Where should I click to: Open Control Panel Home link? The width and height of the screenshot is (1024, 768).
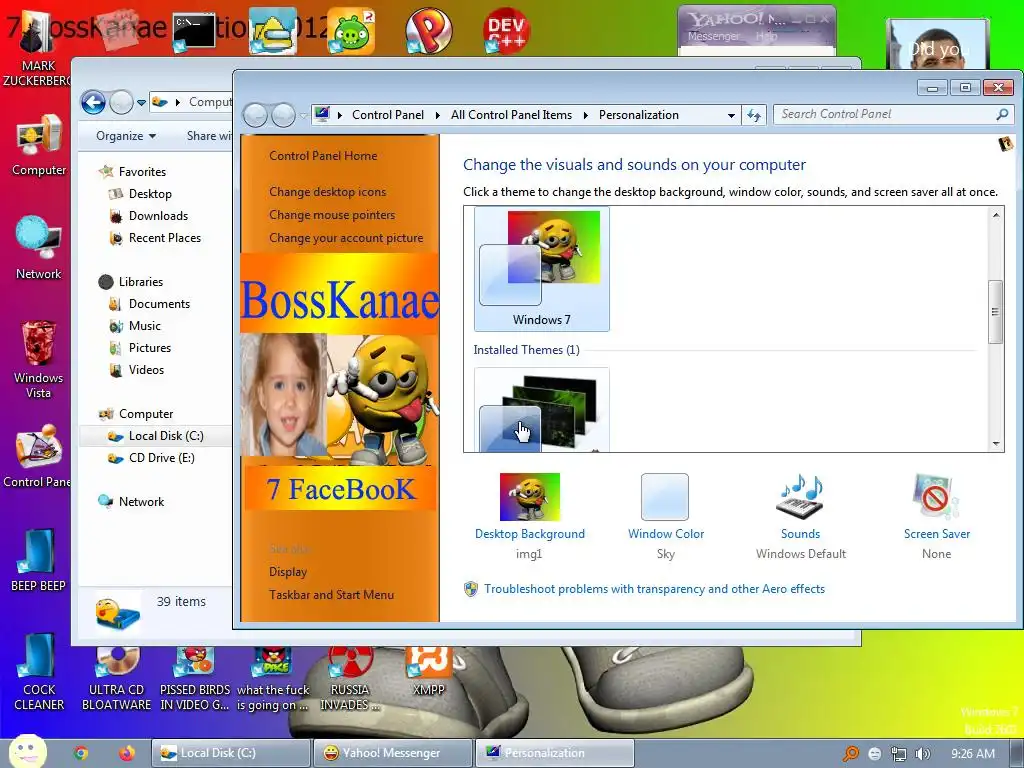click(x=323, y=156)
